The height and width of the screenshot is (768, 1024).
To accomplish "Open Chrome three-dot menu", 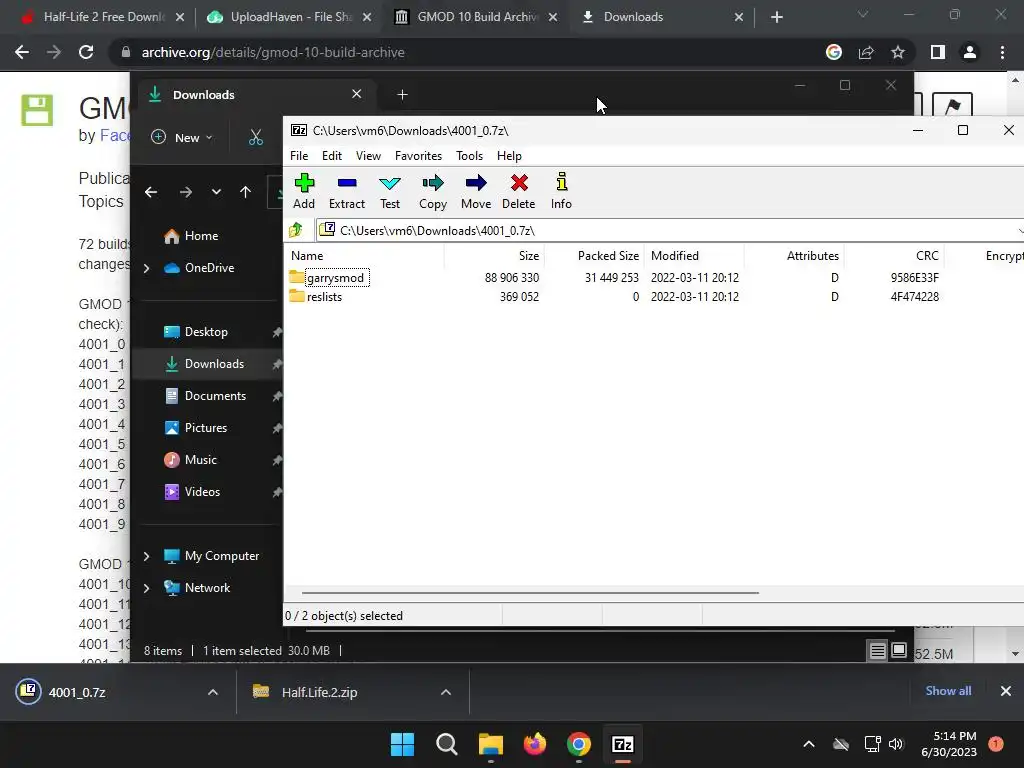I will tap(1002, 52).
